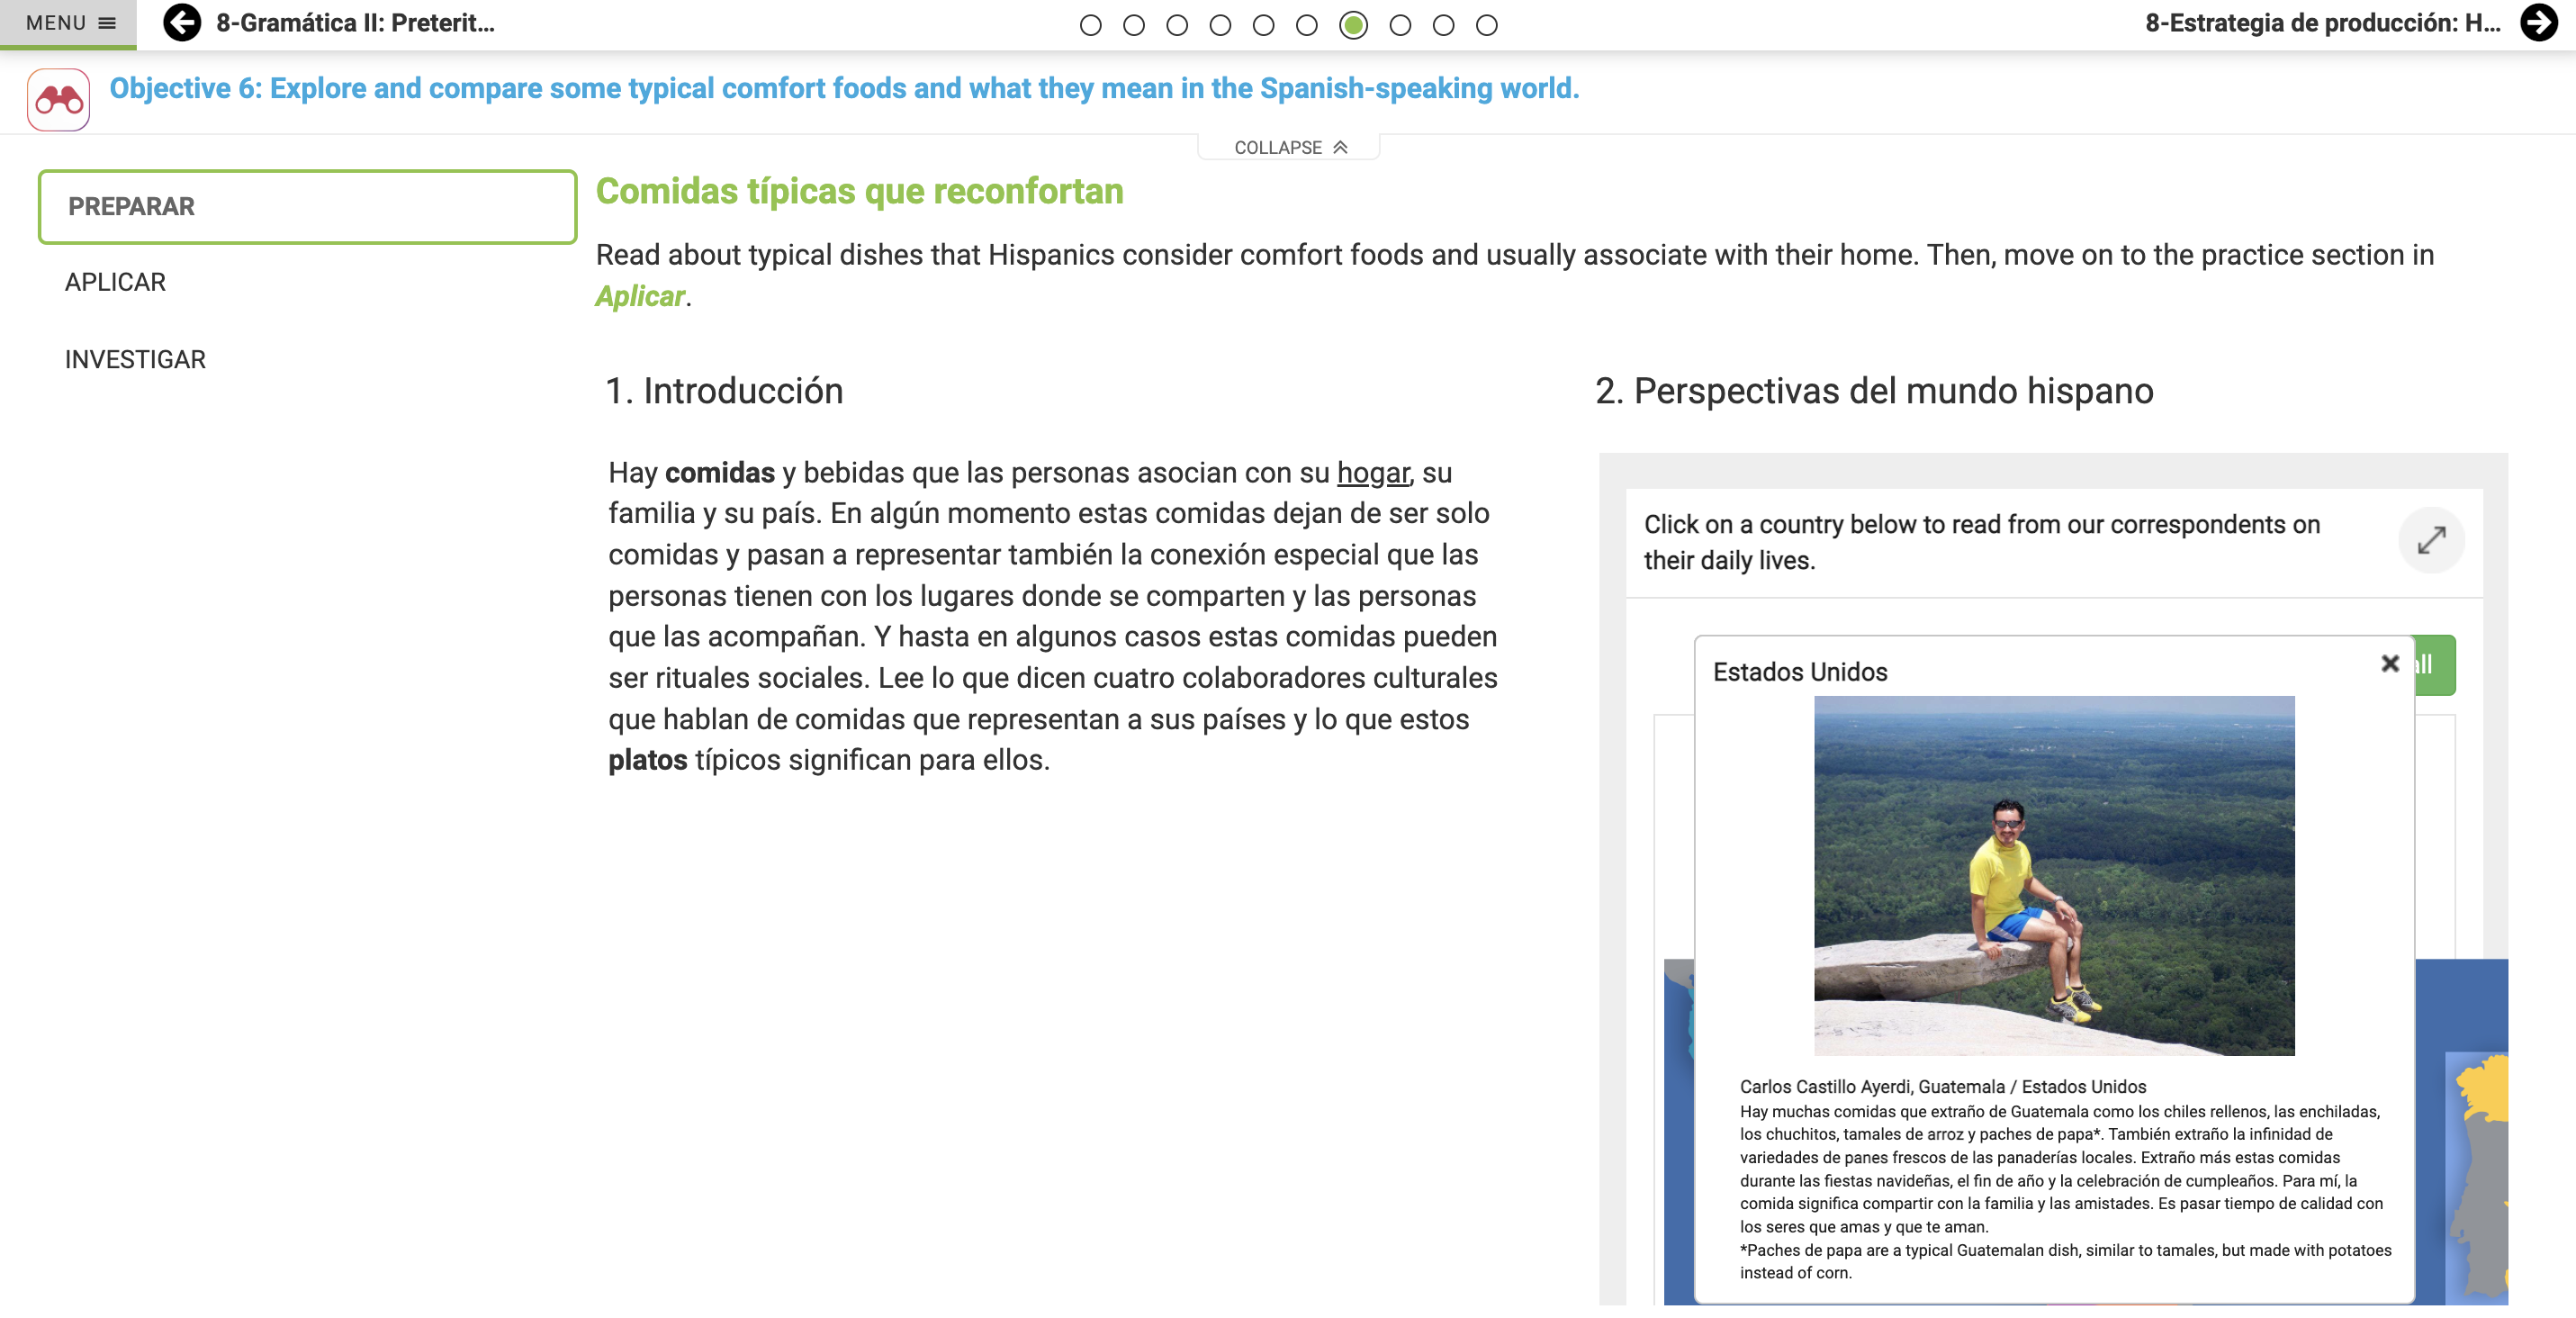Select the sixth page progress dot
The height and width of the screenshot is (1318, 2576).
1306,25
